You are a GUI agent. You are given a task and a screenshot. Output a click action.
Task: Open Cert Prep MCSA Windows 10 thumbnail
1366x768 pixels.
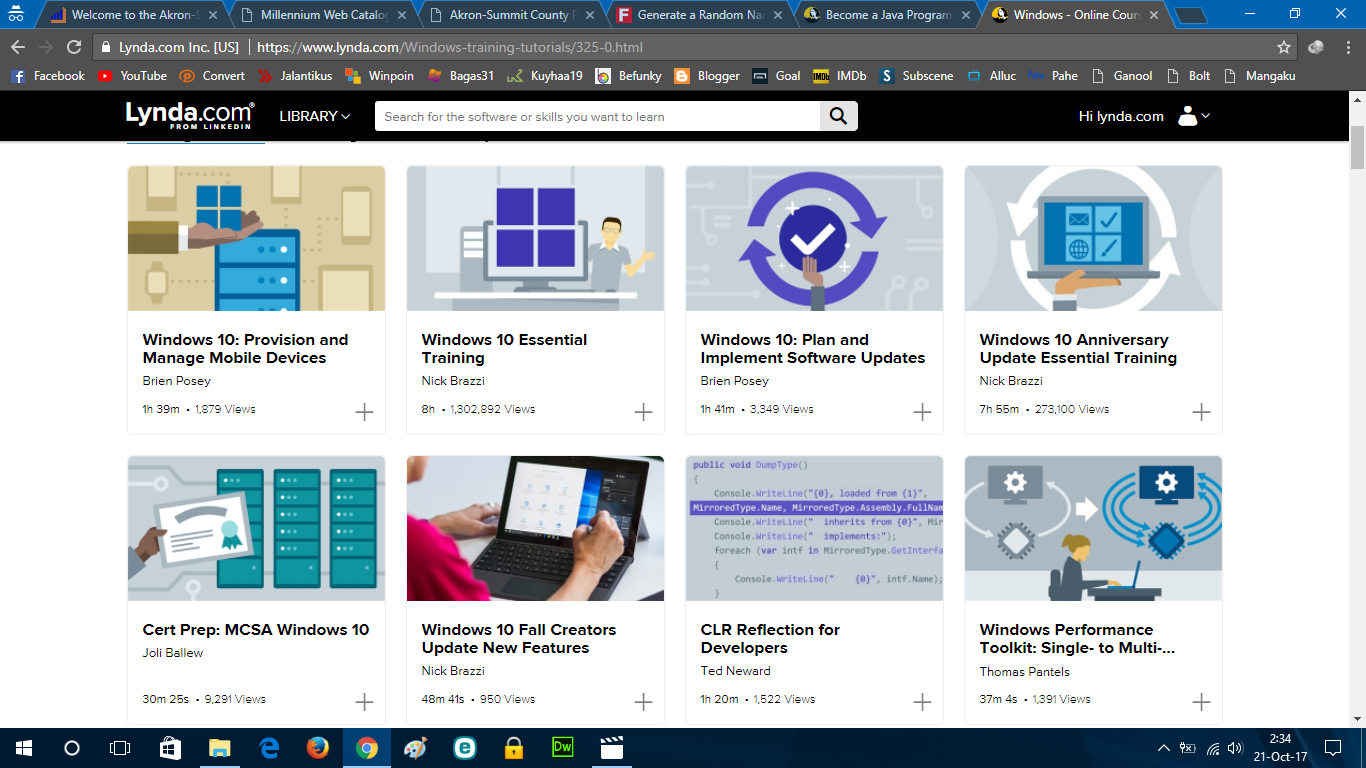[256, 528]
